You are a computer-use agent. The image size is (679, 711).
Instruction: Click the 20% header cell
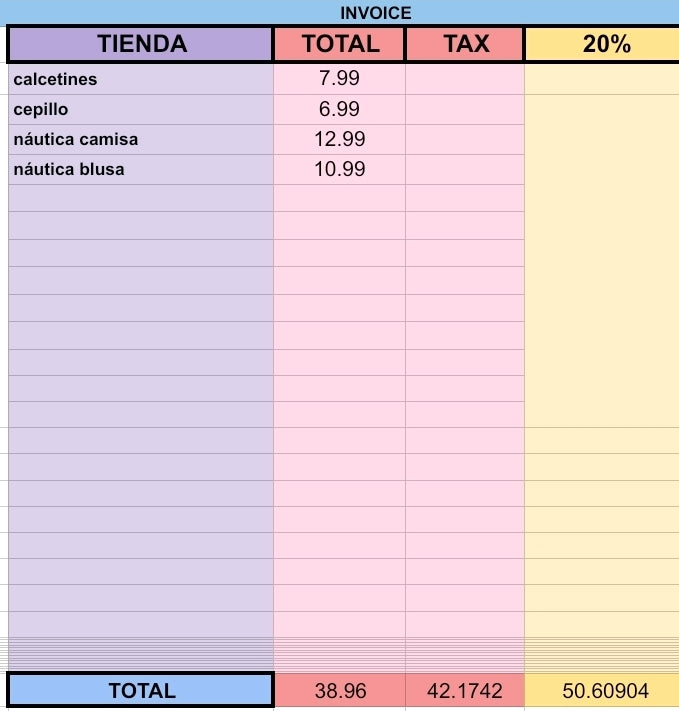[602, 44]
